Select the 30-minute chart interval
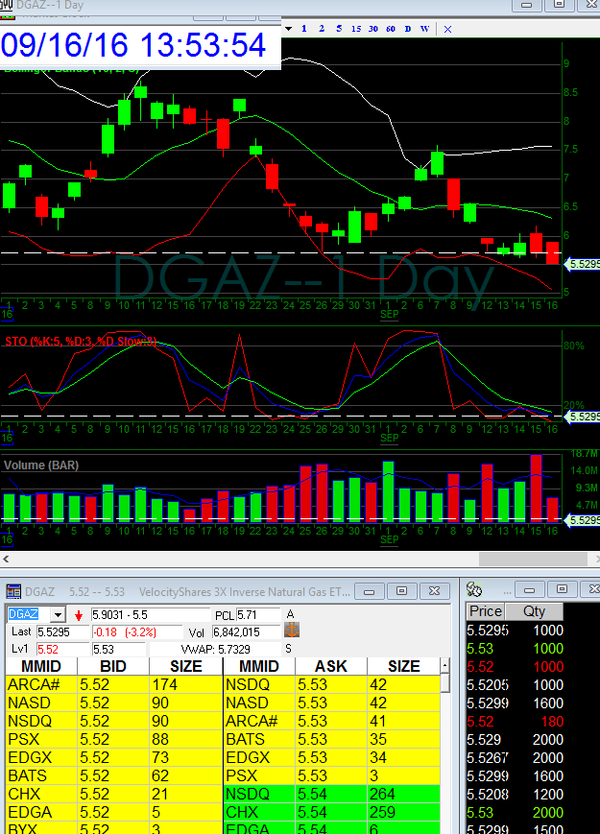Viewport: 600px width, 834px height. point(373,29)
